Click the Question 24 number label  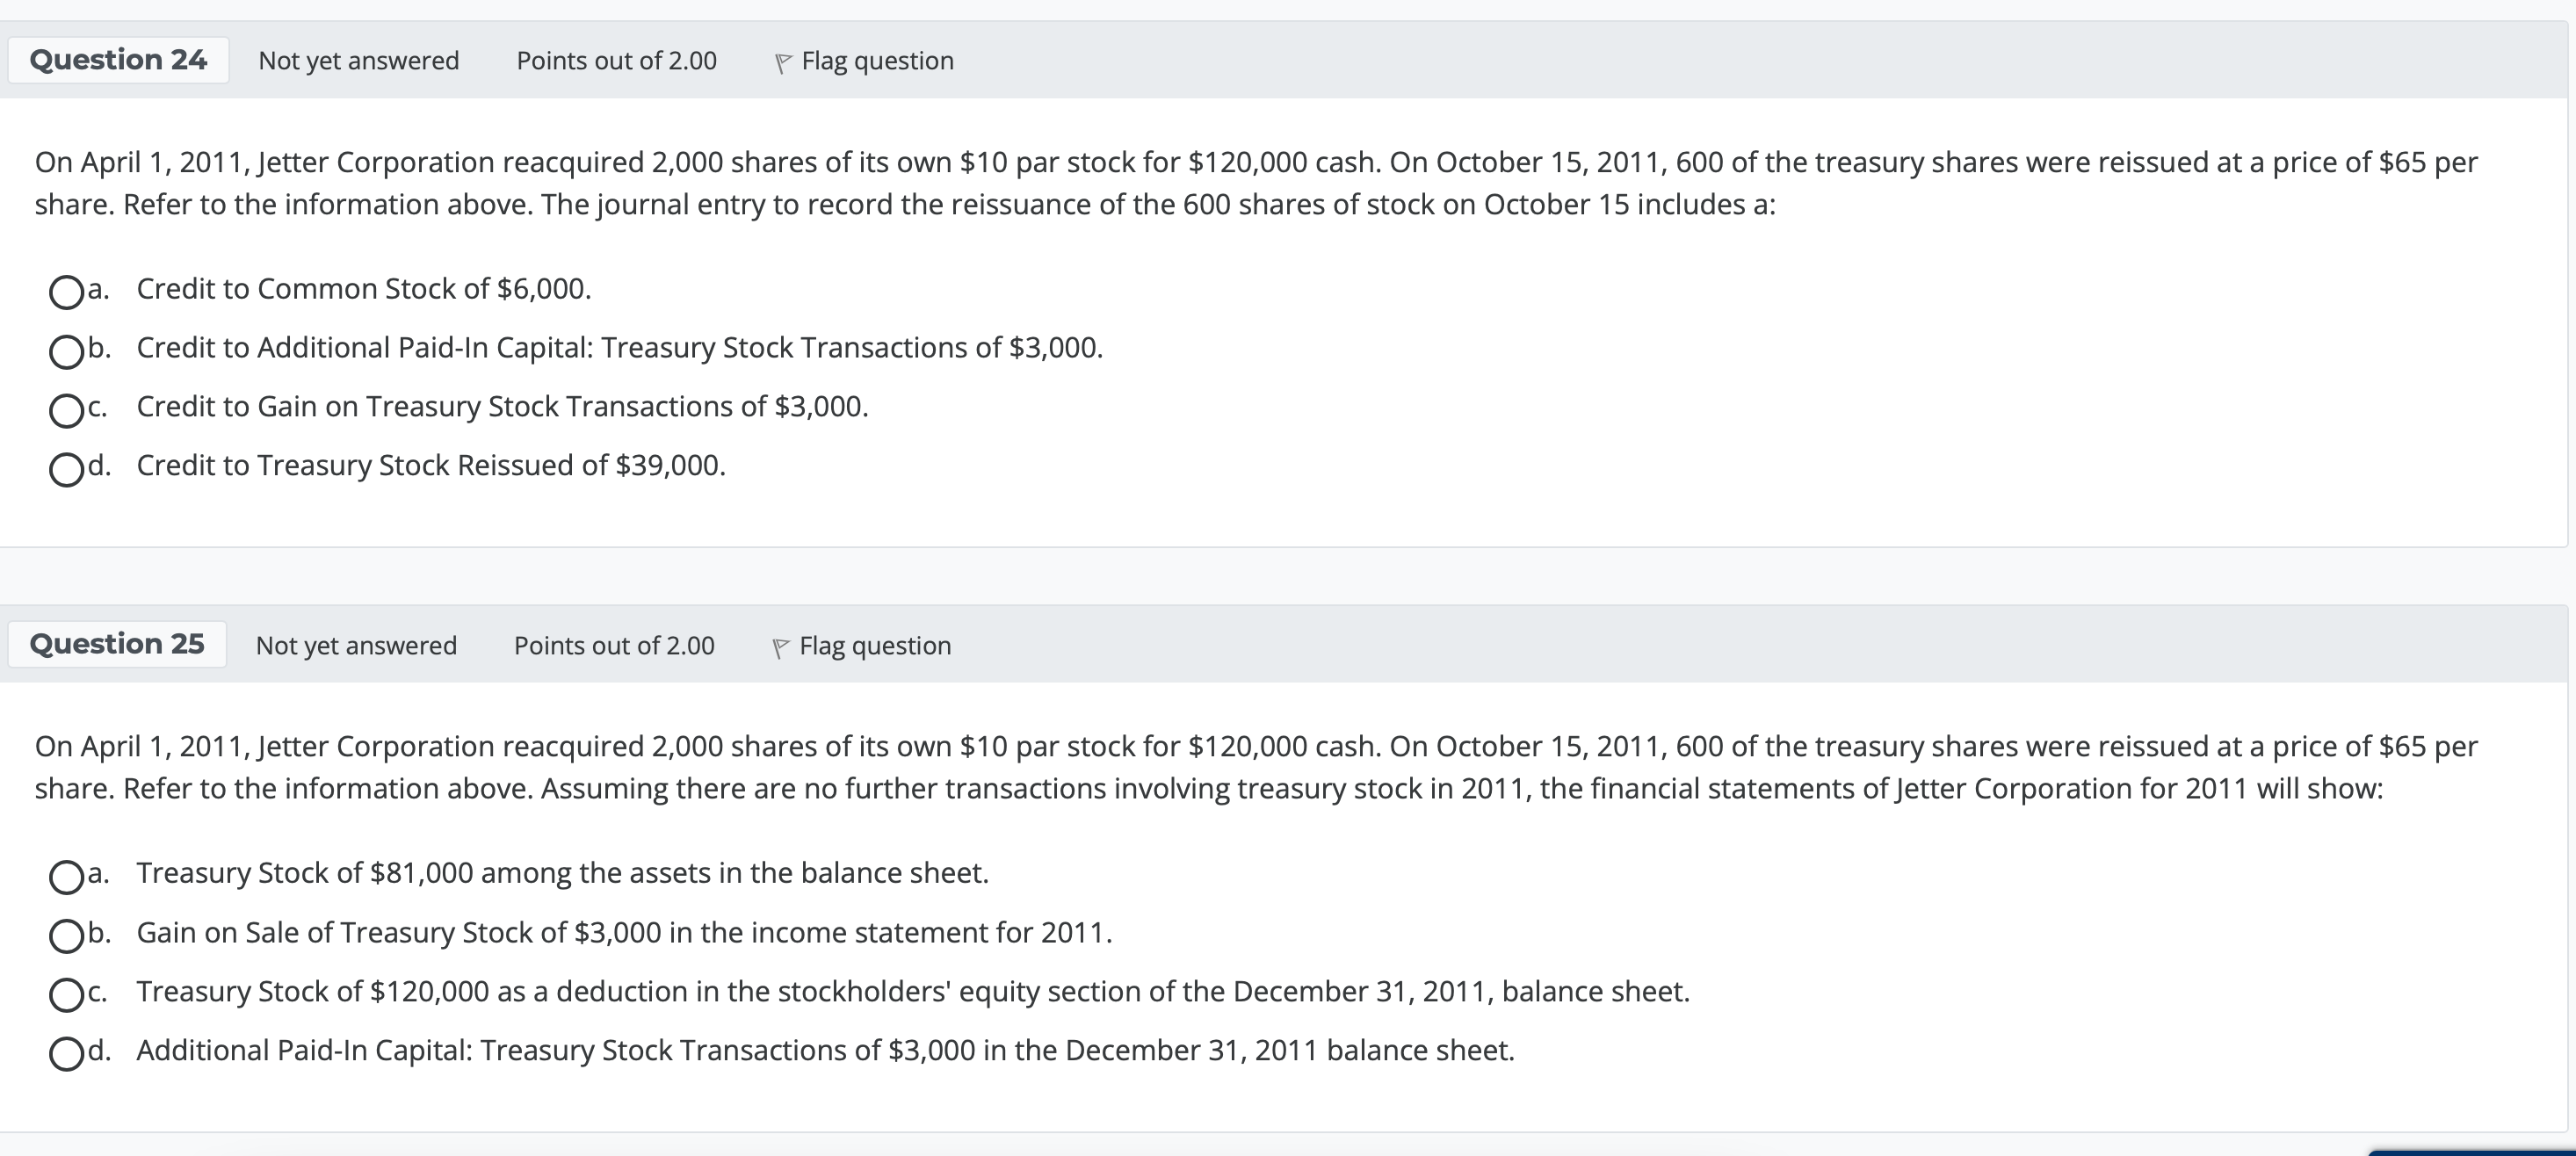pos(118,60)
